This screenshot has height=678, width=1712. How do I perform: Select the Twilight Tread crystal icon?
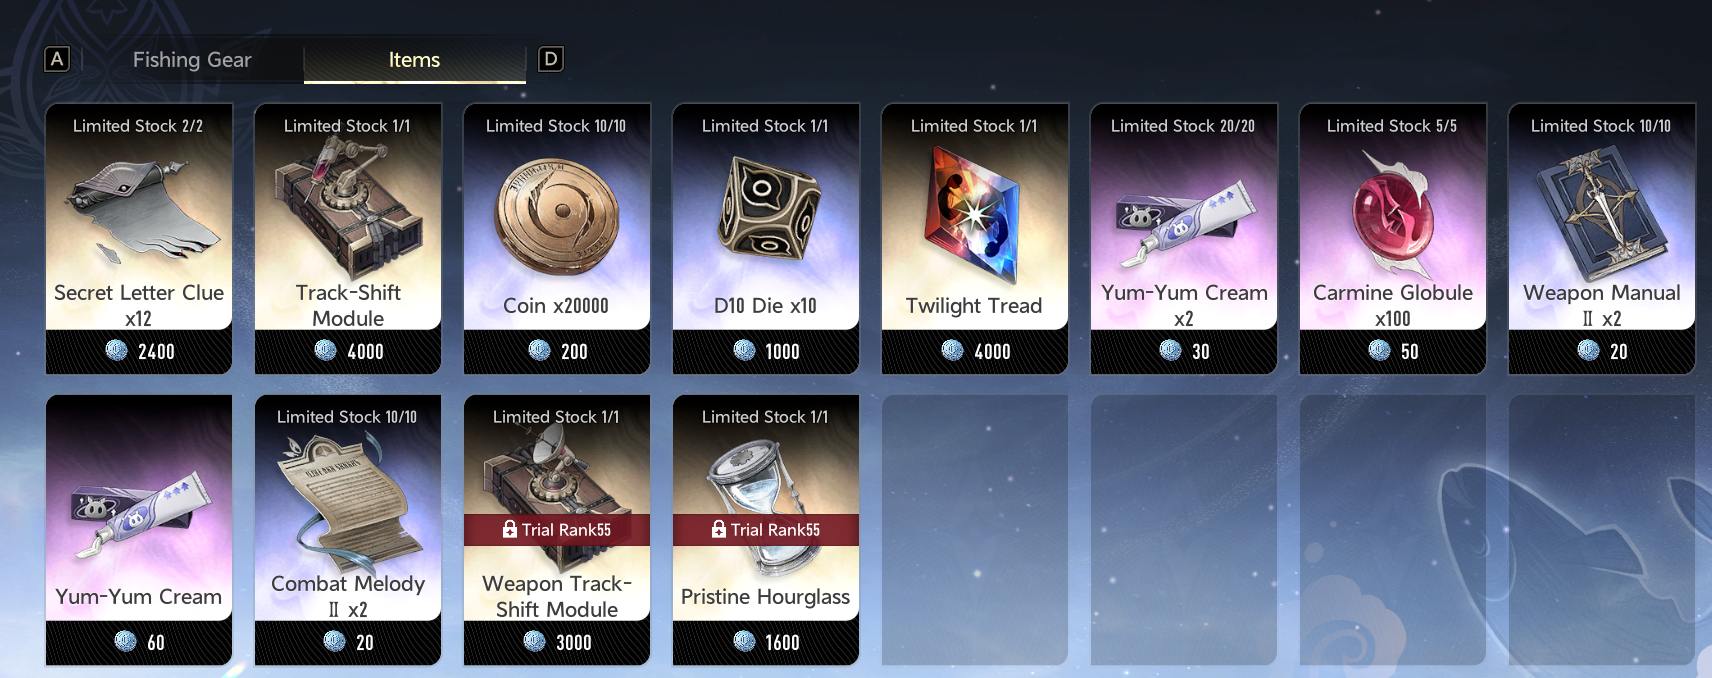[x=974, y=213]
